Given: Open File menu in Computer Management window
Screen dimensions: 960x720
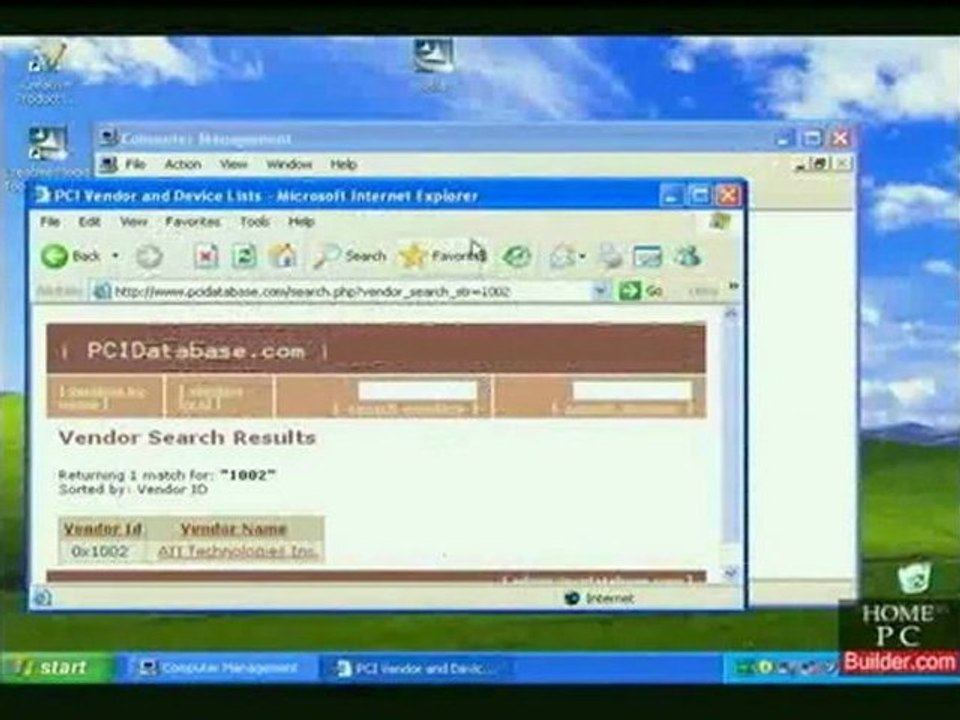Looking at the screenshot, I should click(x=135, y=164).
